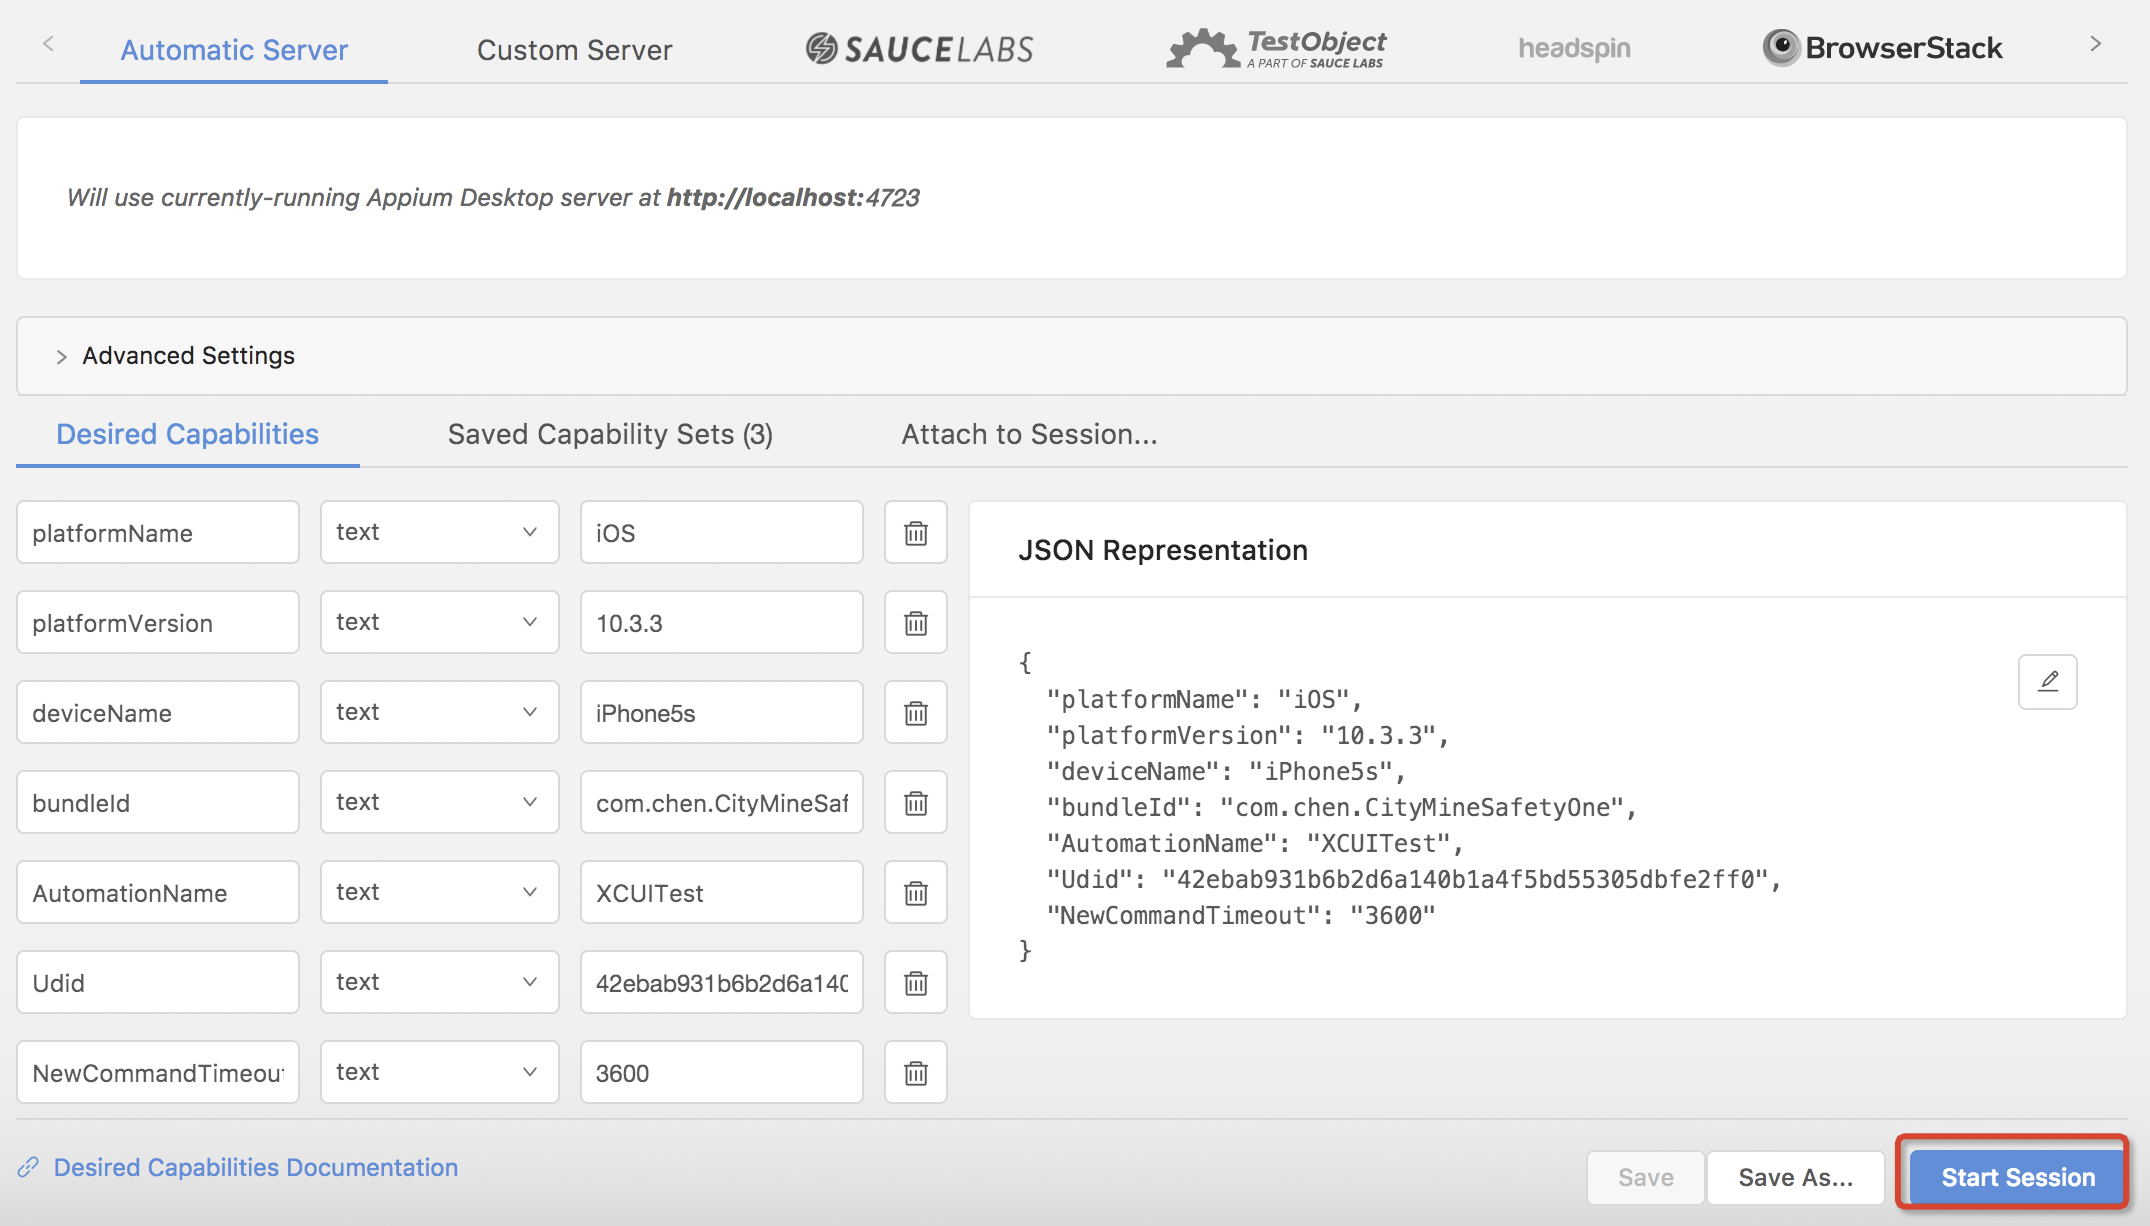
Task: Edit the iPhone5s value field
Action: point(721,713)
